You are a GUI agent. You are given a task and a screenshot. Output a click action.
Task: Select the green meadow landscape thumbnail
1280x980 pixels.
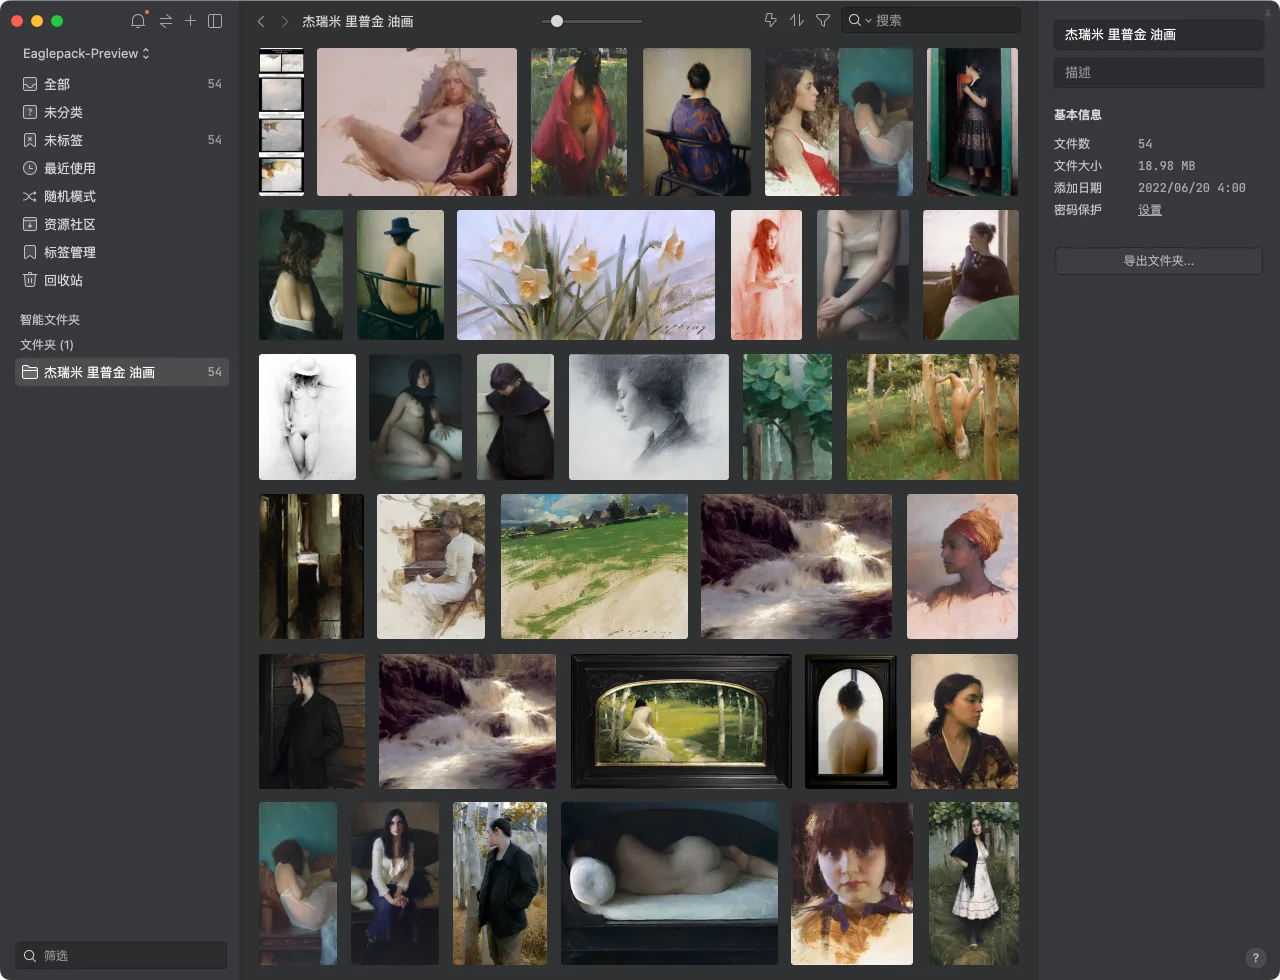[594, 566]
